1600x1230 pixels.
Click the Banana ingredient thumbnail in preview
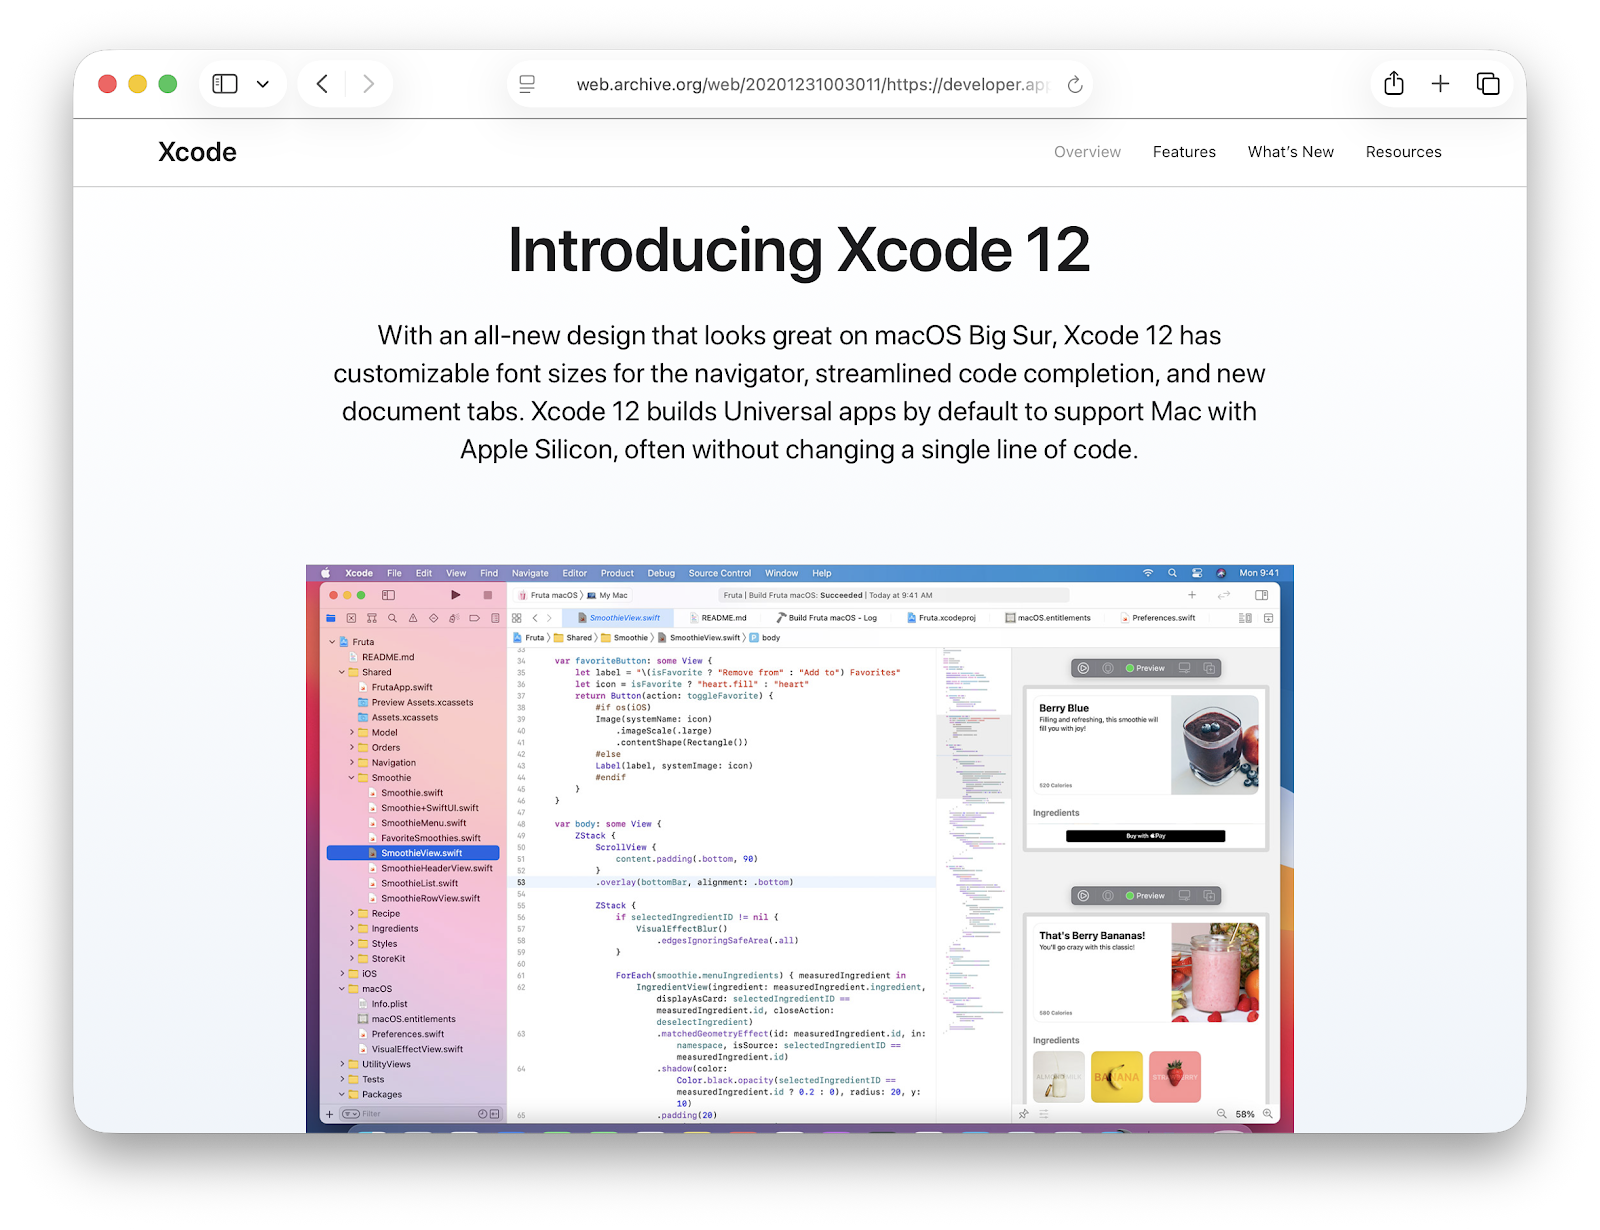click(1117, 1077)
